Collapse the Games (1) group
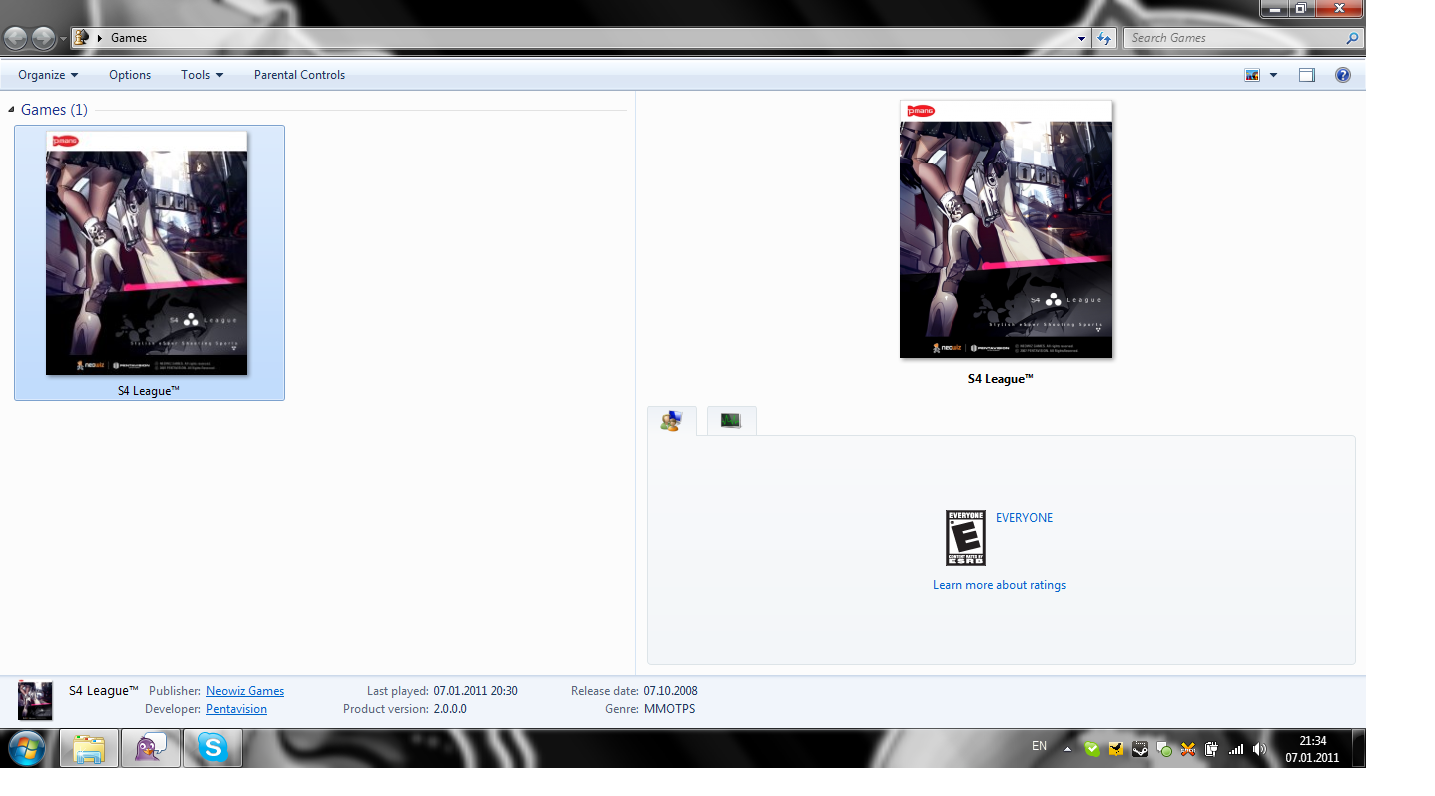The height and width of the screenshot is (796, 1435). (x=12, y=110)
